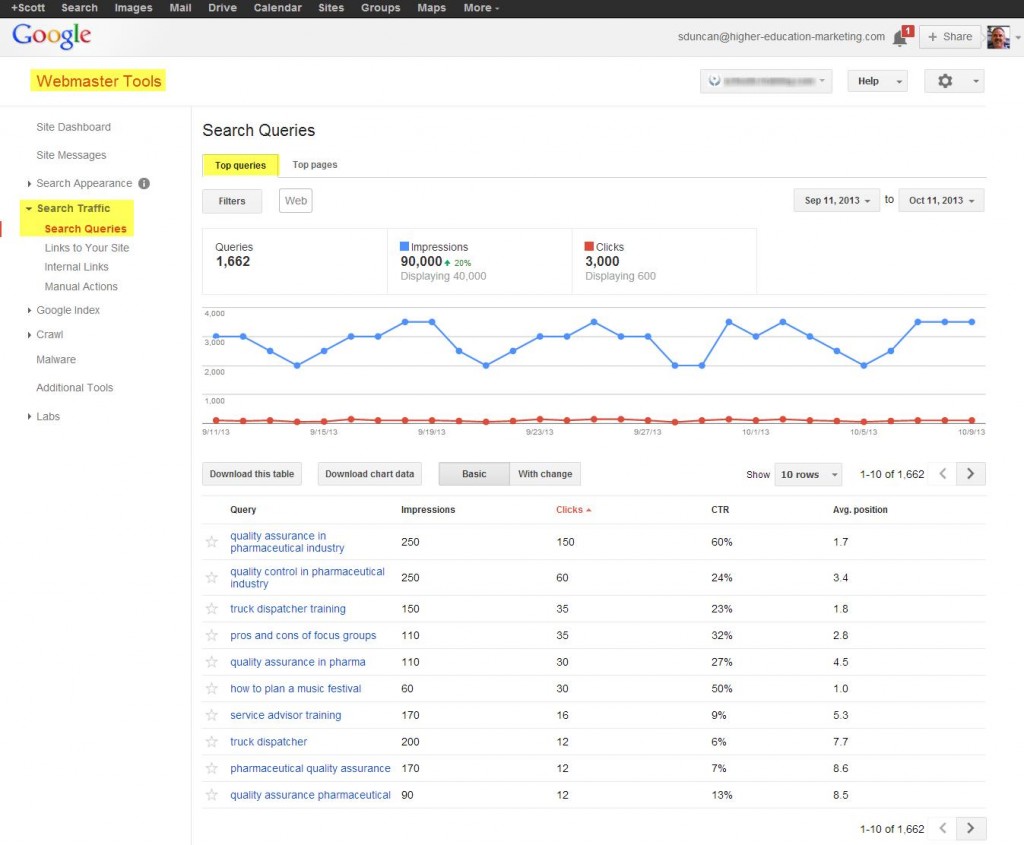
Task: Click the user profile photo
Action: tap(998, 37)
